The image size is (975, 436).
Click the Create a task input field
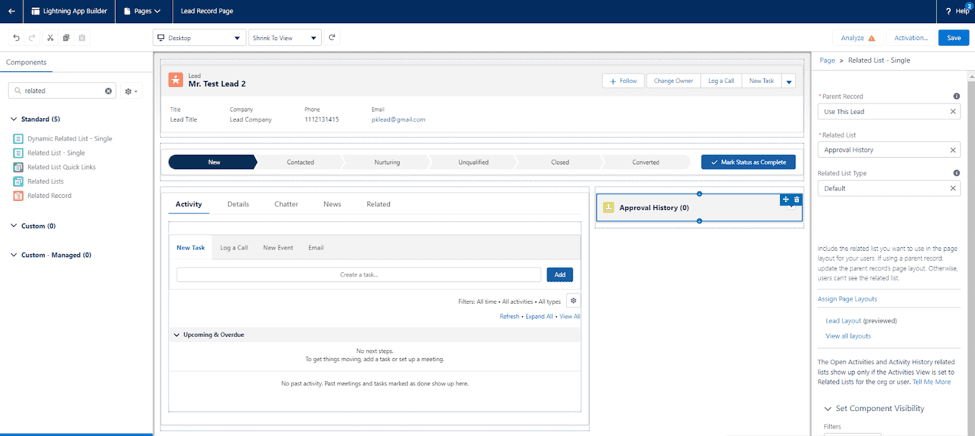coord(359,275)
